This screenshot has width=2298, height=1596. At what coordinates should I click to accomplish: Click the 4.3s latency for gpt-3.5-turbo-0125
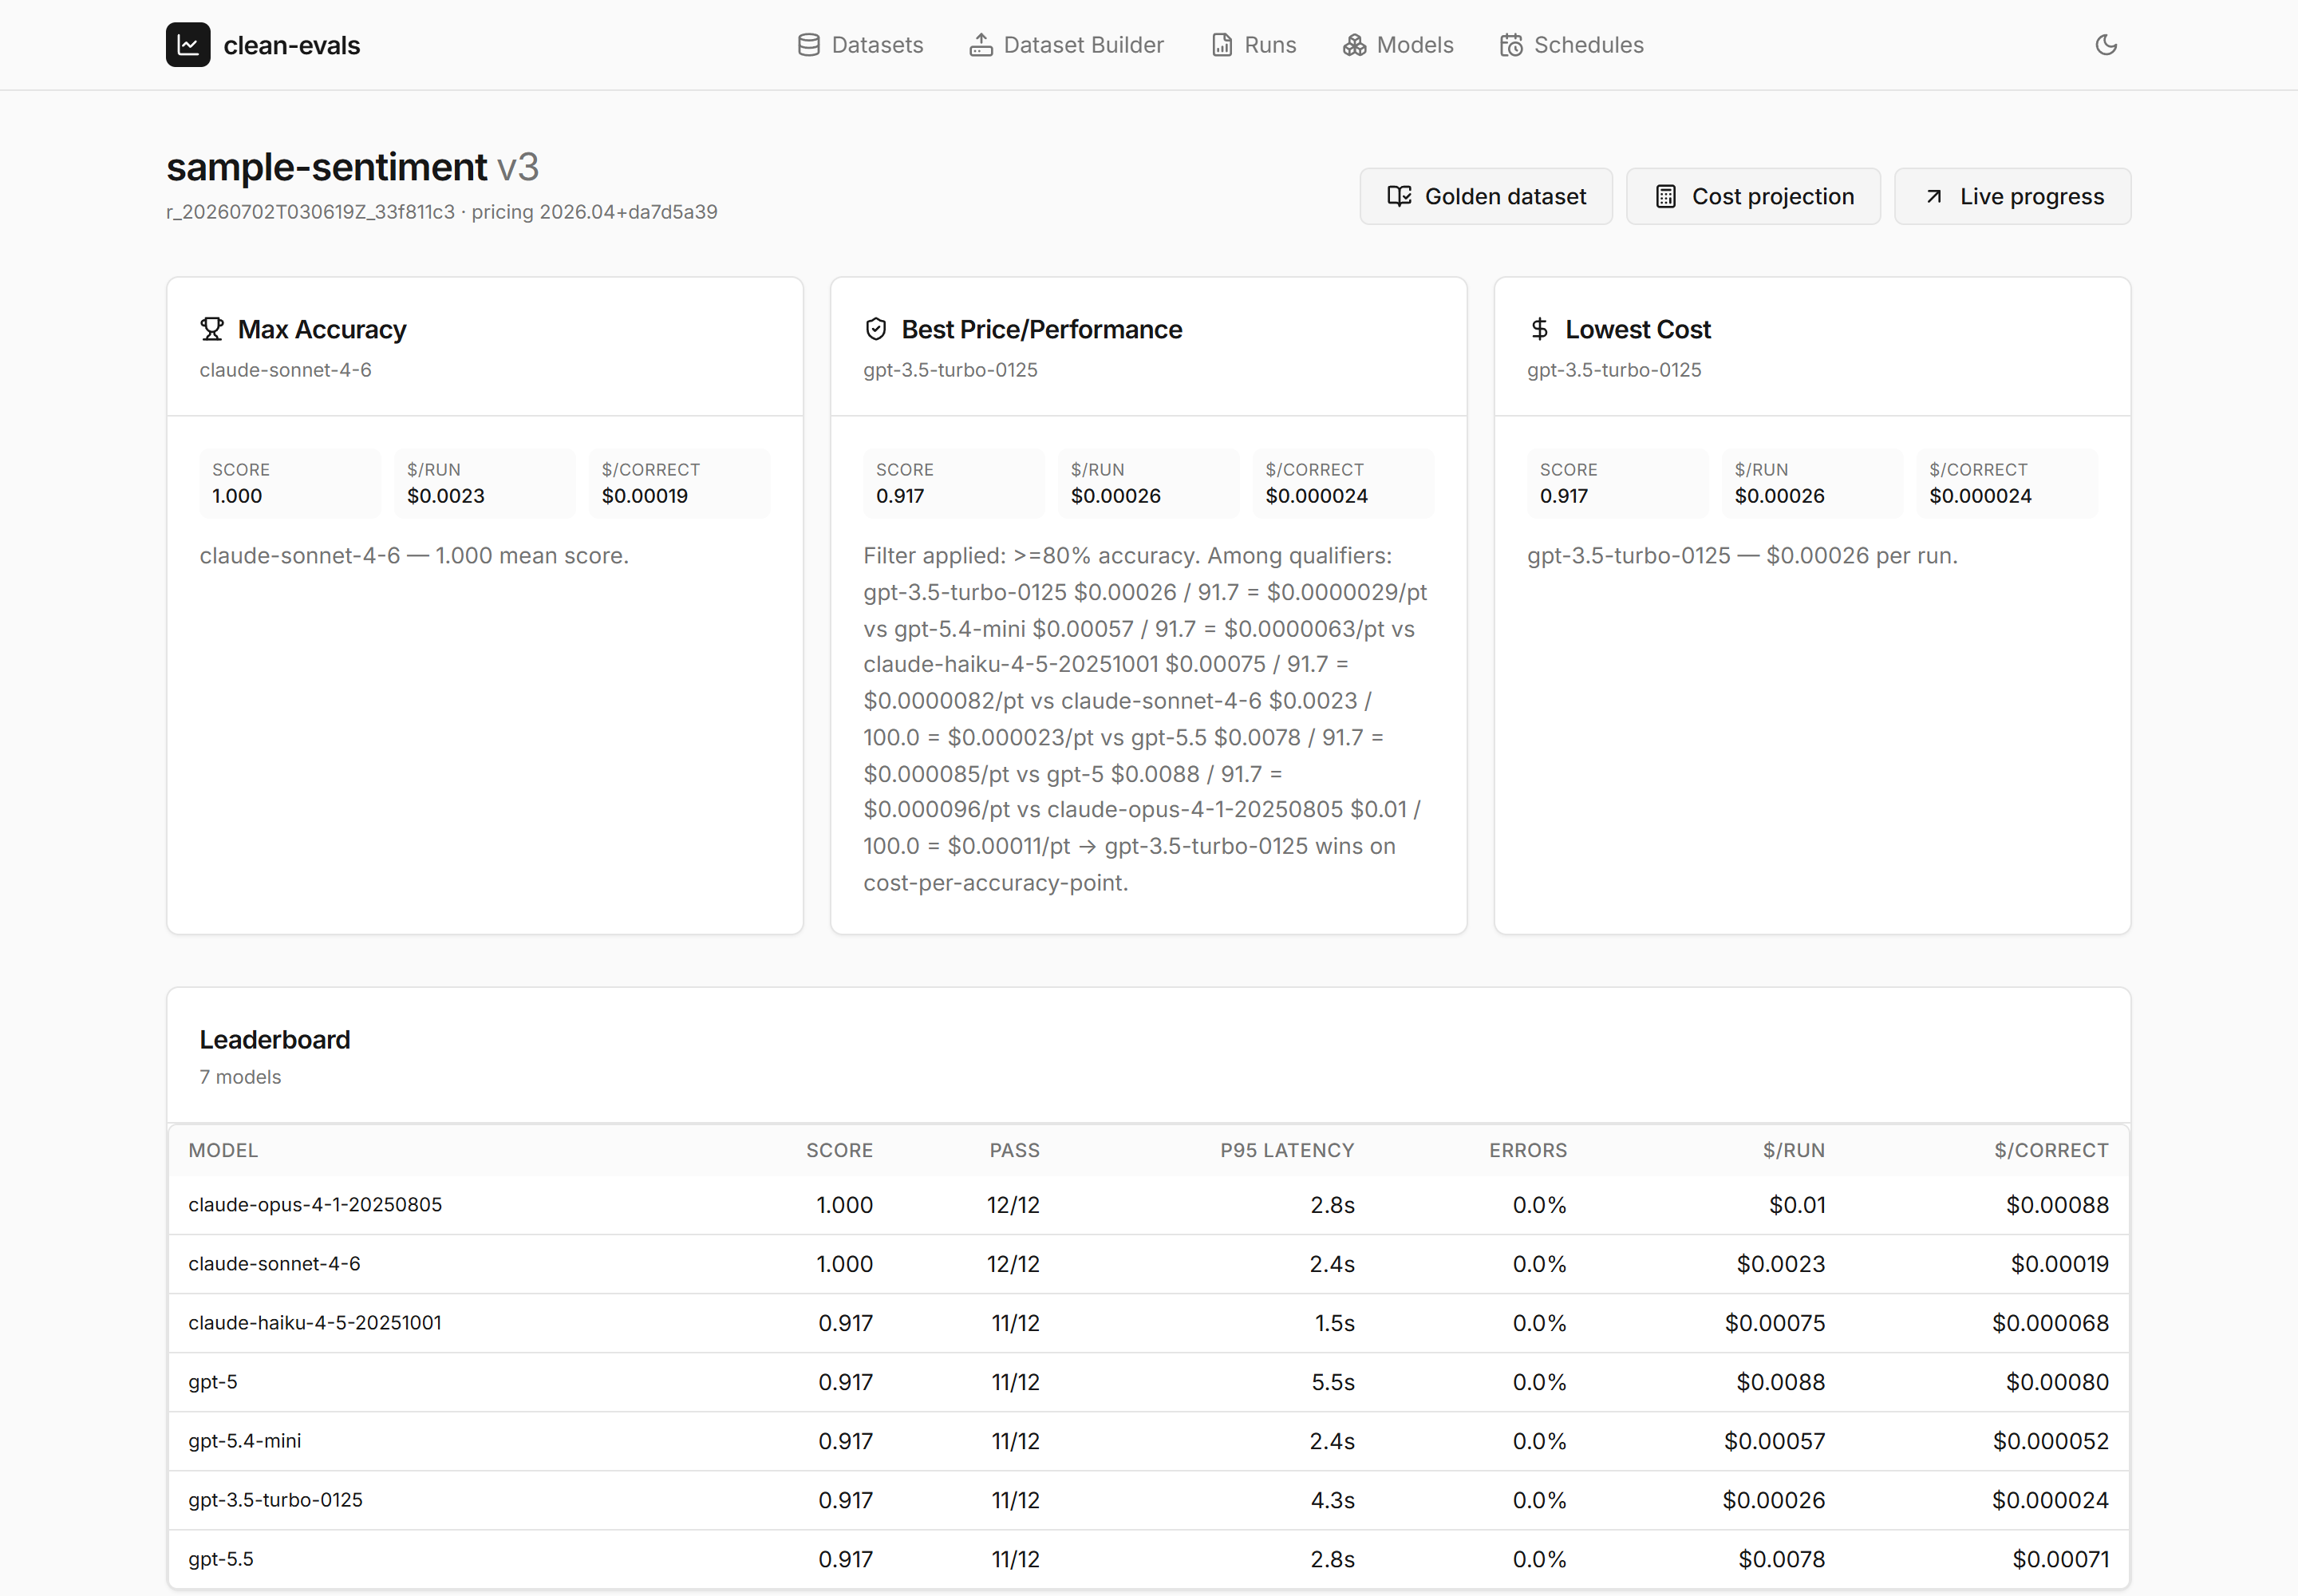click(1333, 1500)
